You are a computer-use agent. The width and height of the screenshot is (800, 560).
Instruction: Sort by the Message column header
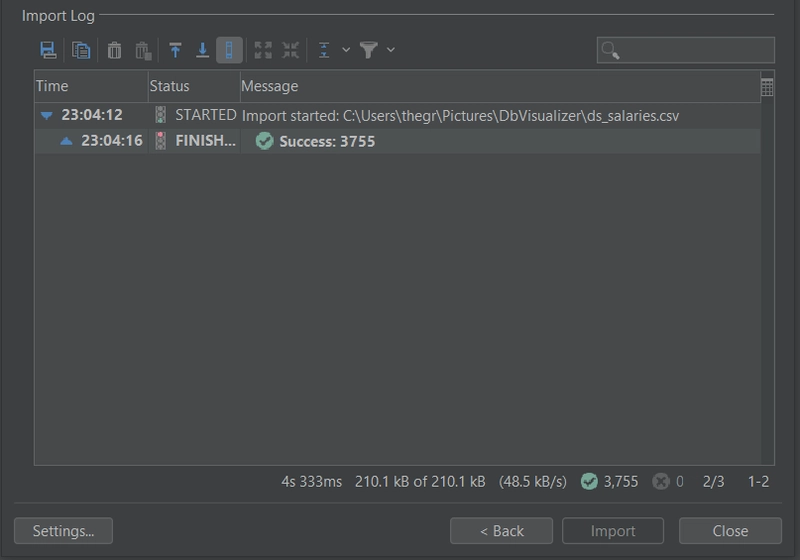pyautogui.click(x=500, y=86)
